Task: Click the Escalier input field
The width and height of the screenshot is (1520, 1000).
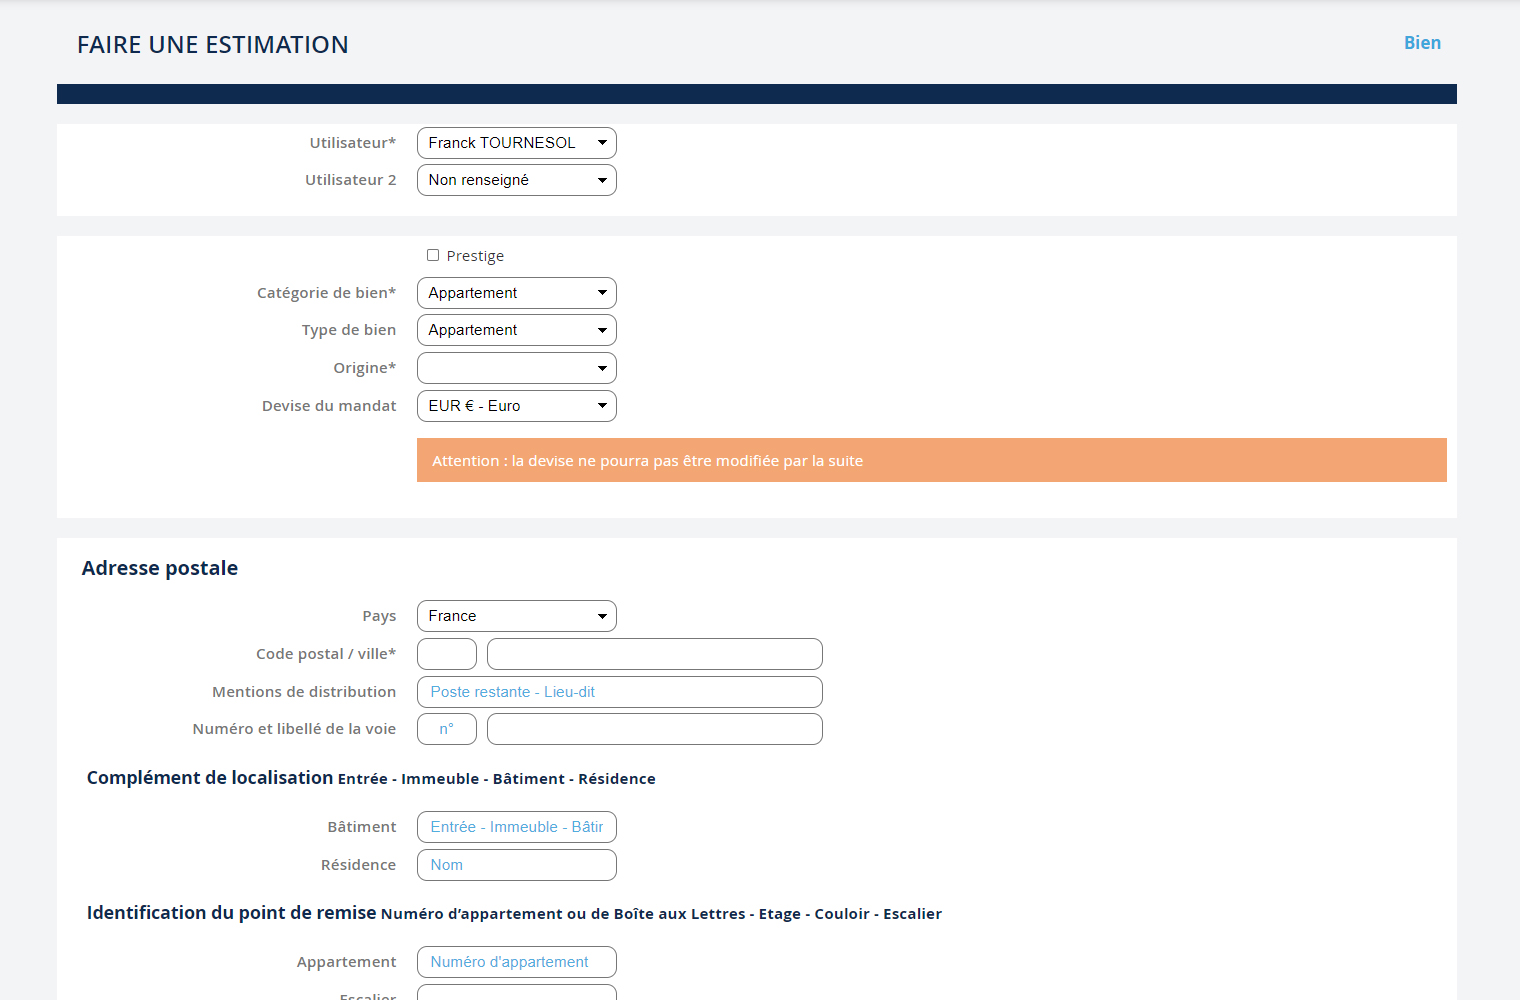Action: point(516,993)
